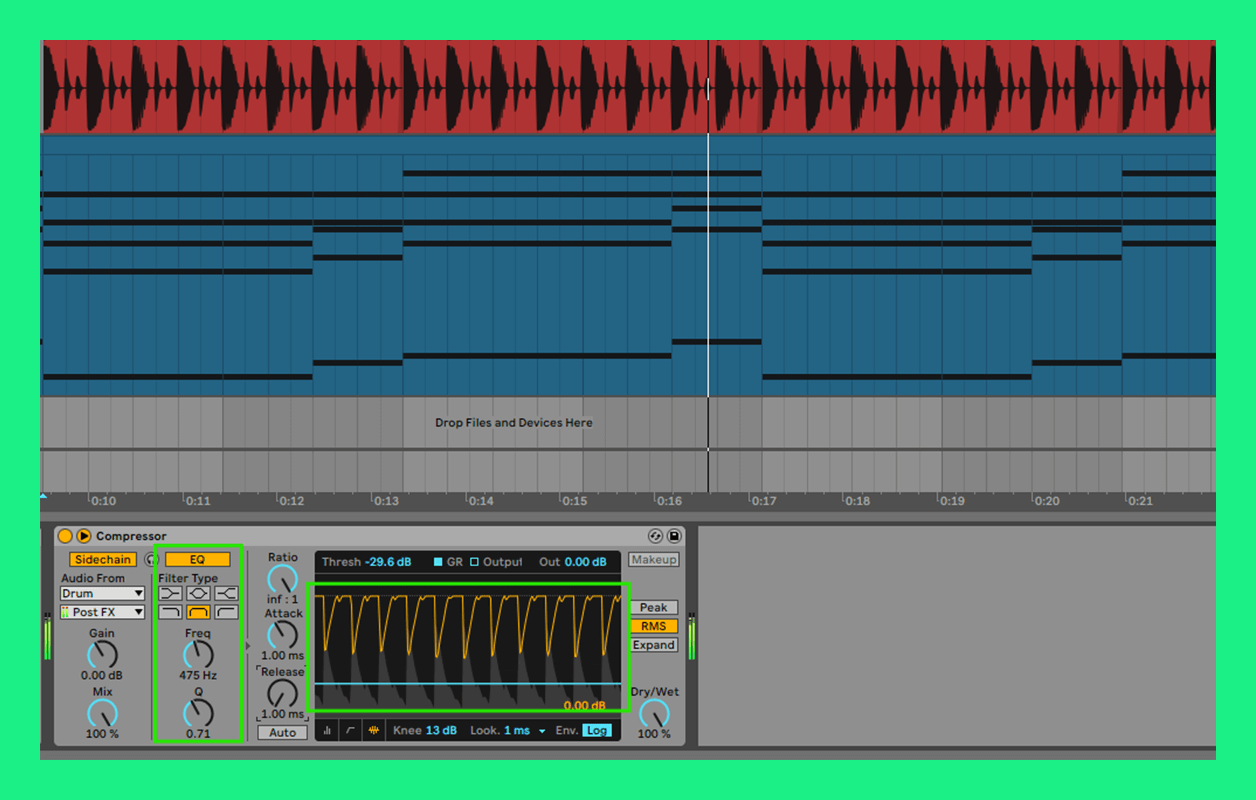Open the Audio From Drum dropdown

coord(102,594)
